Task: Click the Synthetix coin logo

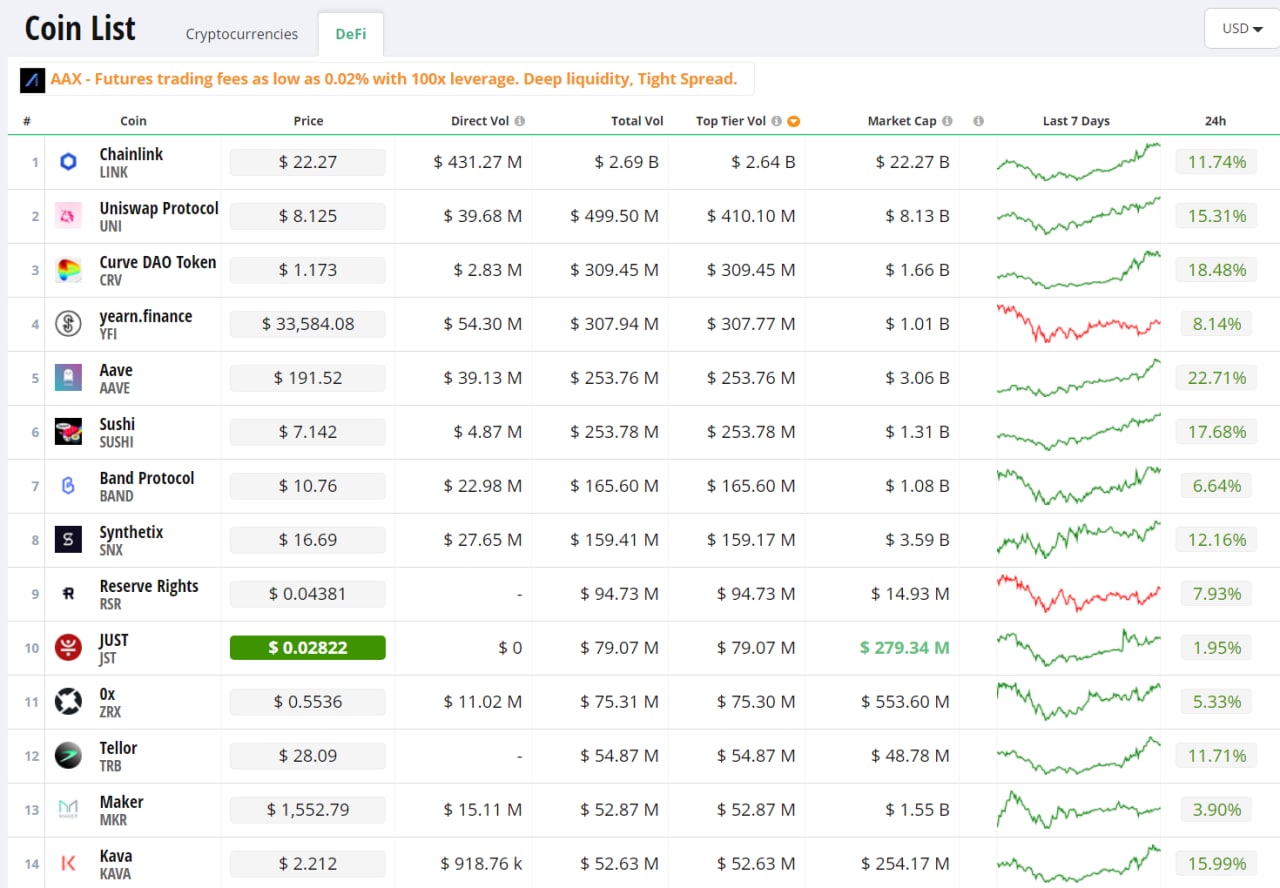Action: (68, 540)
